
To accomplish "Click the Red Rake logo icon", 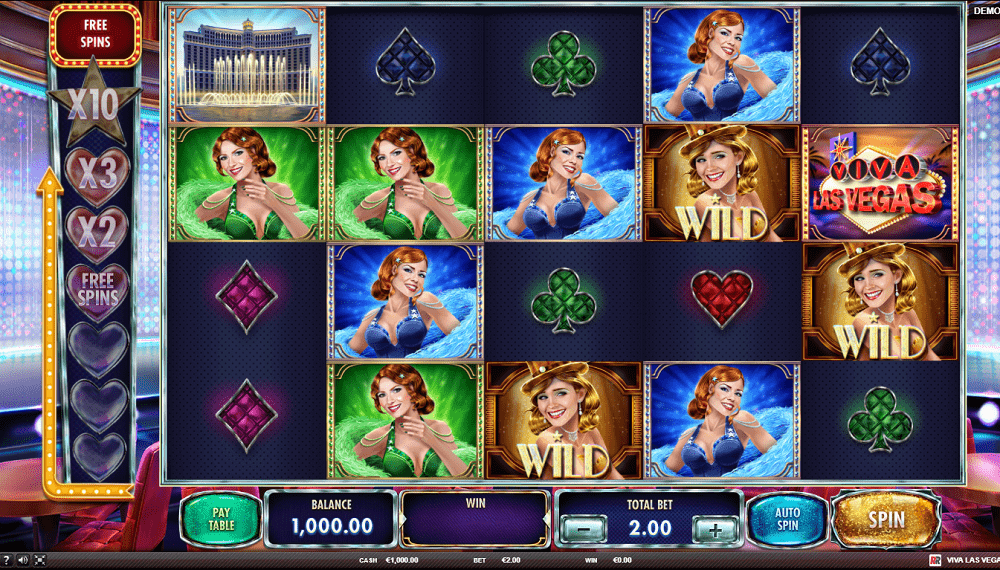I will [x=935, y=560].
